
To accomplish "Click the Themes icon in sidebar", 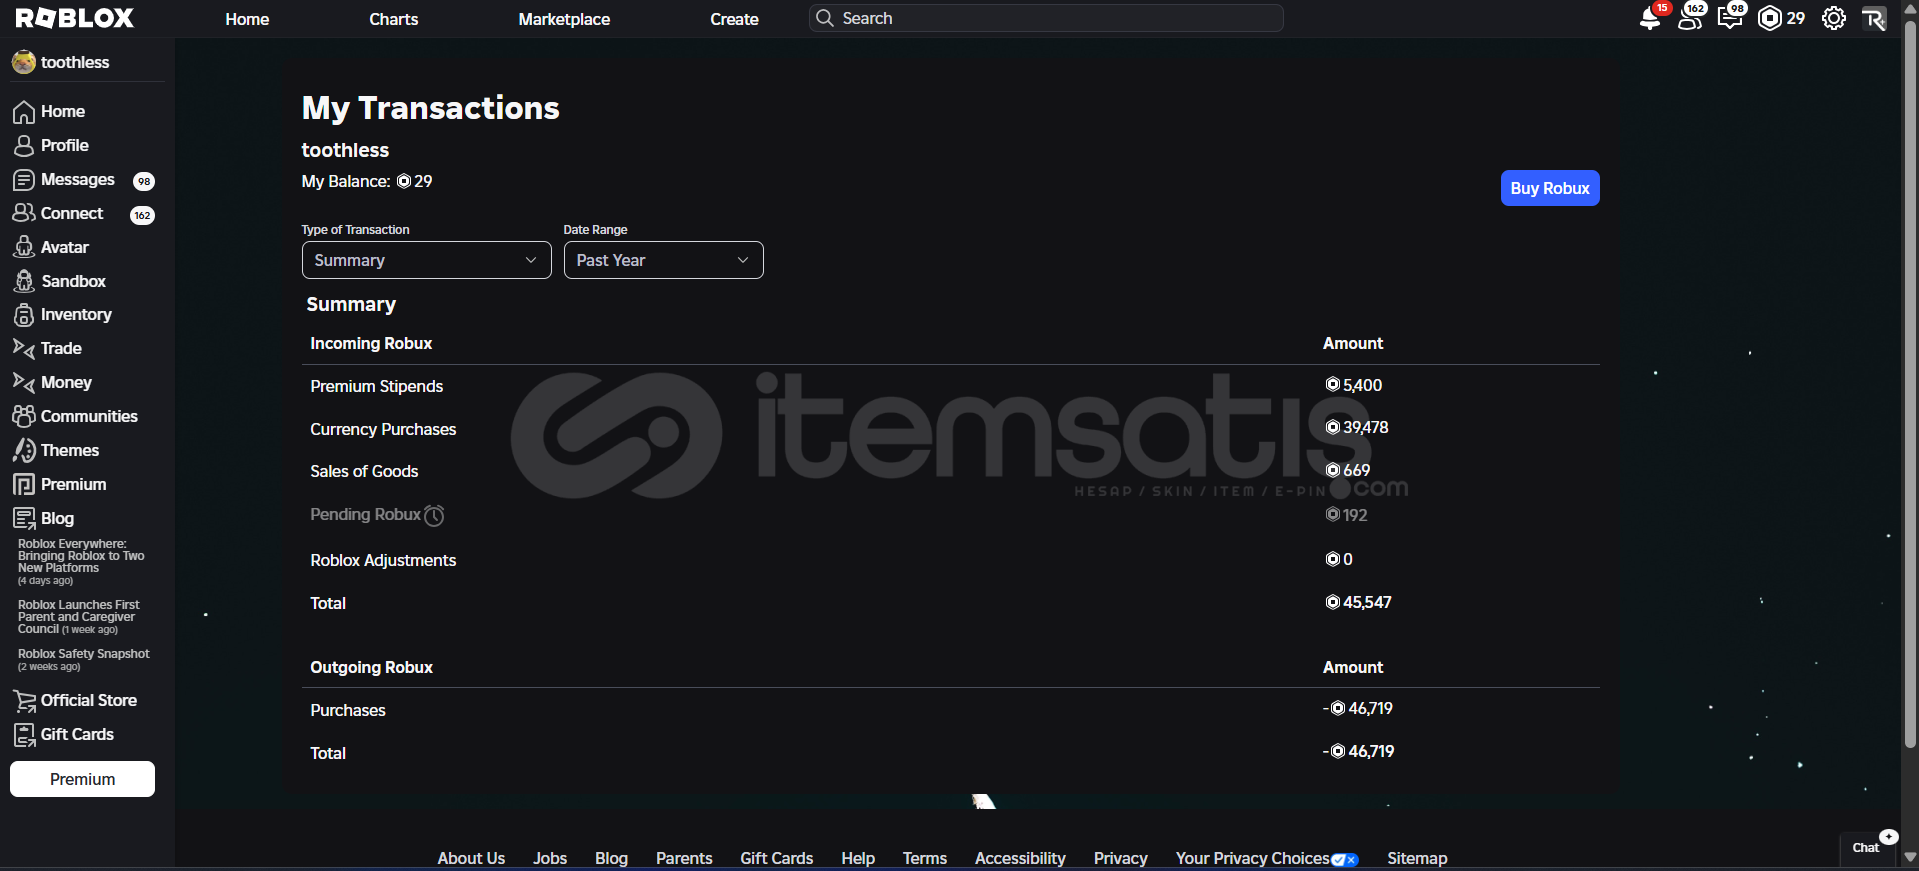I will pos(24,450).
